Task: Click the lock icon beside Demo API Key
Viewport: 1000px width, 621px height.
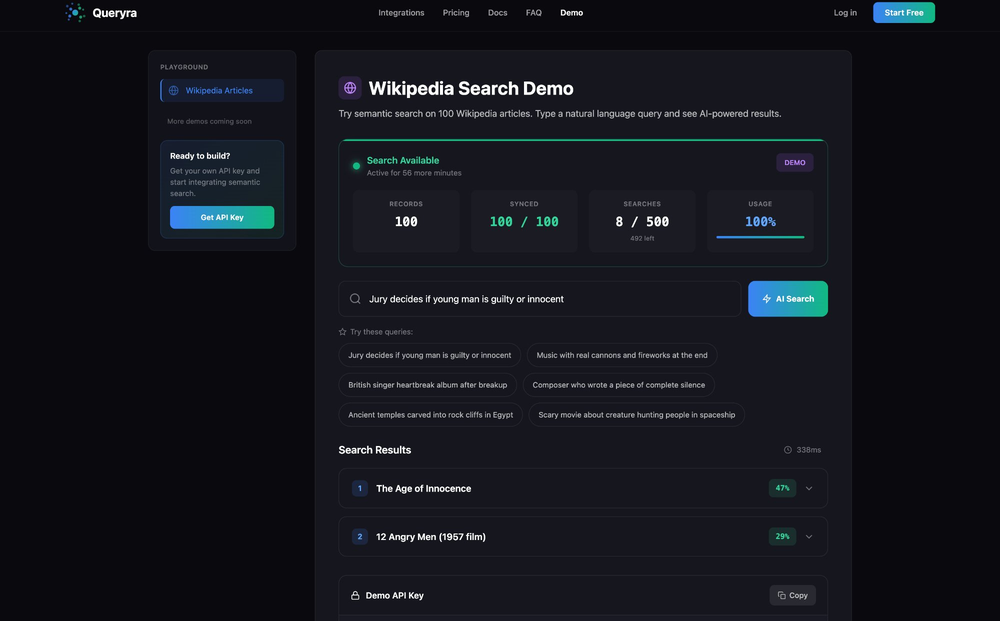Action: tap(354, 593)
